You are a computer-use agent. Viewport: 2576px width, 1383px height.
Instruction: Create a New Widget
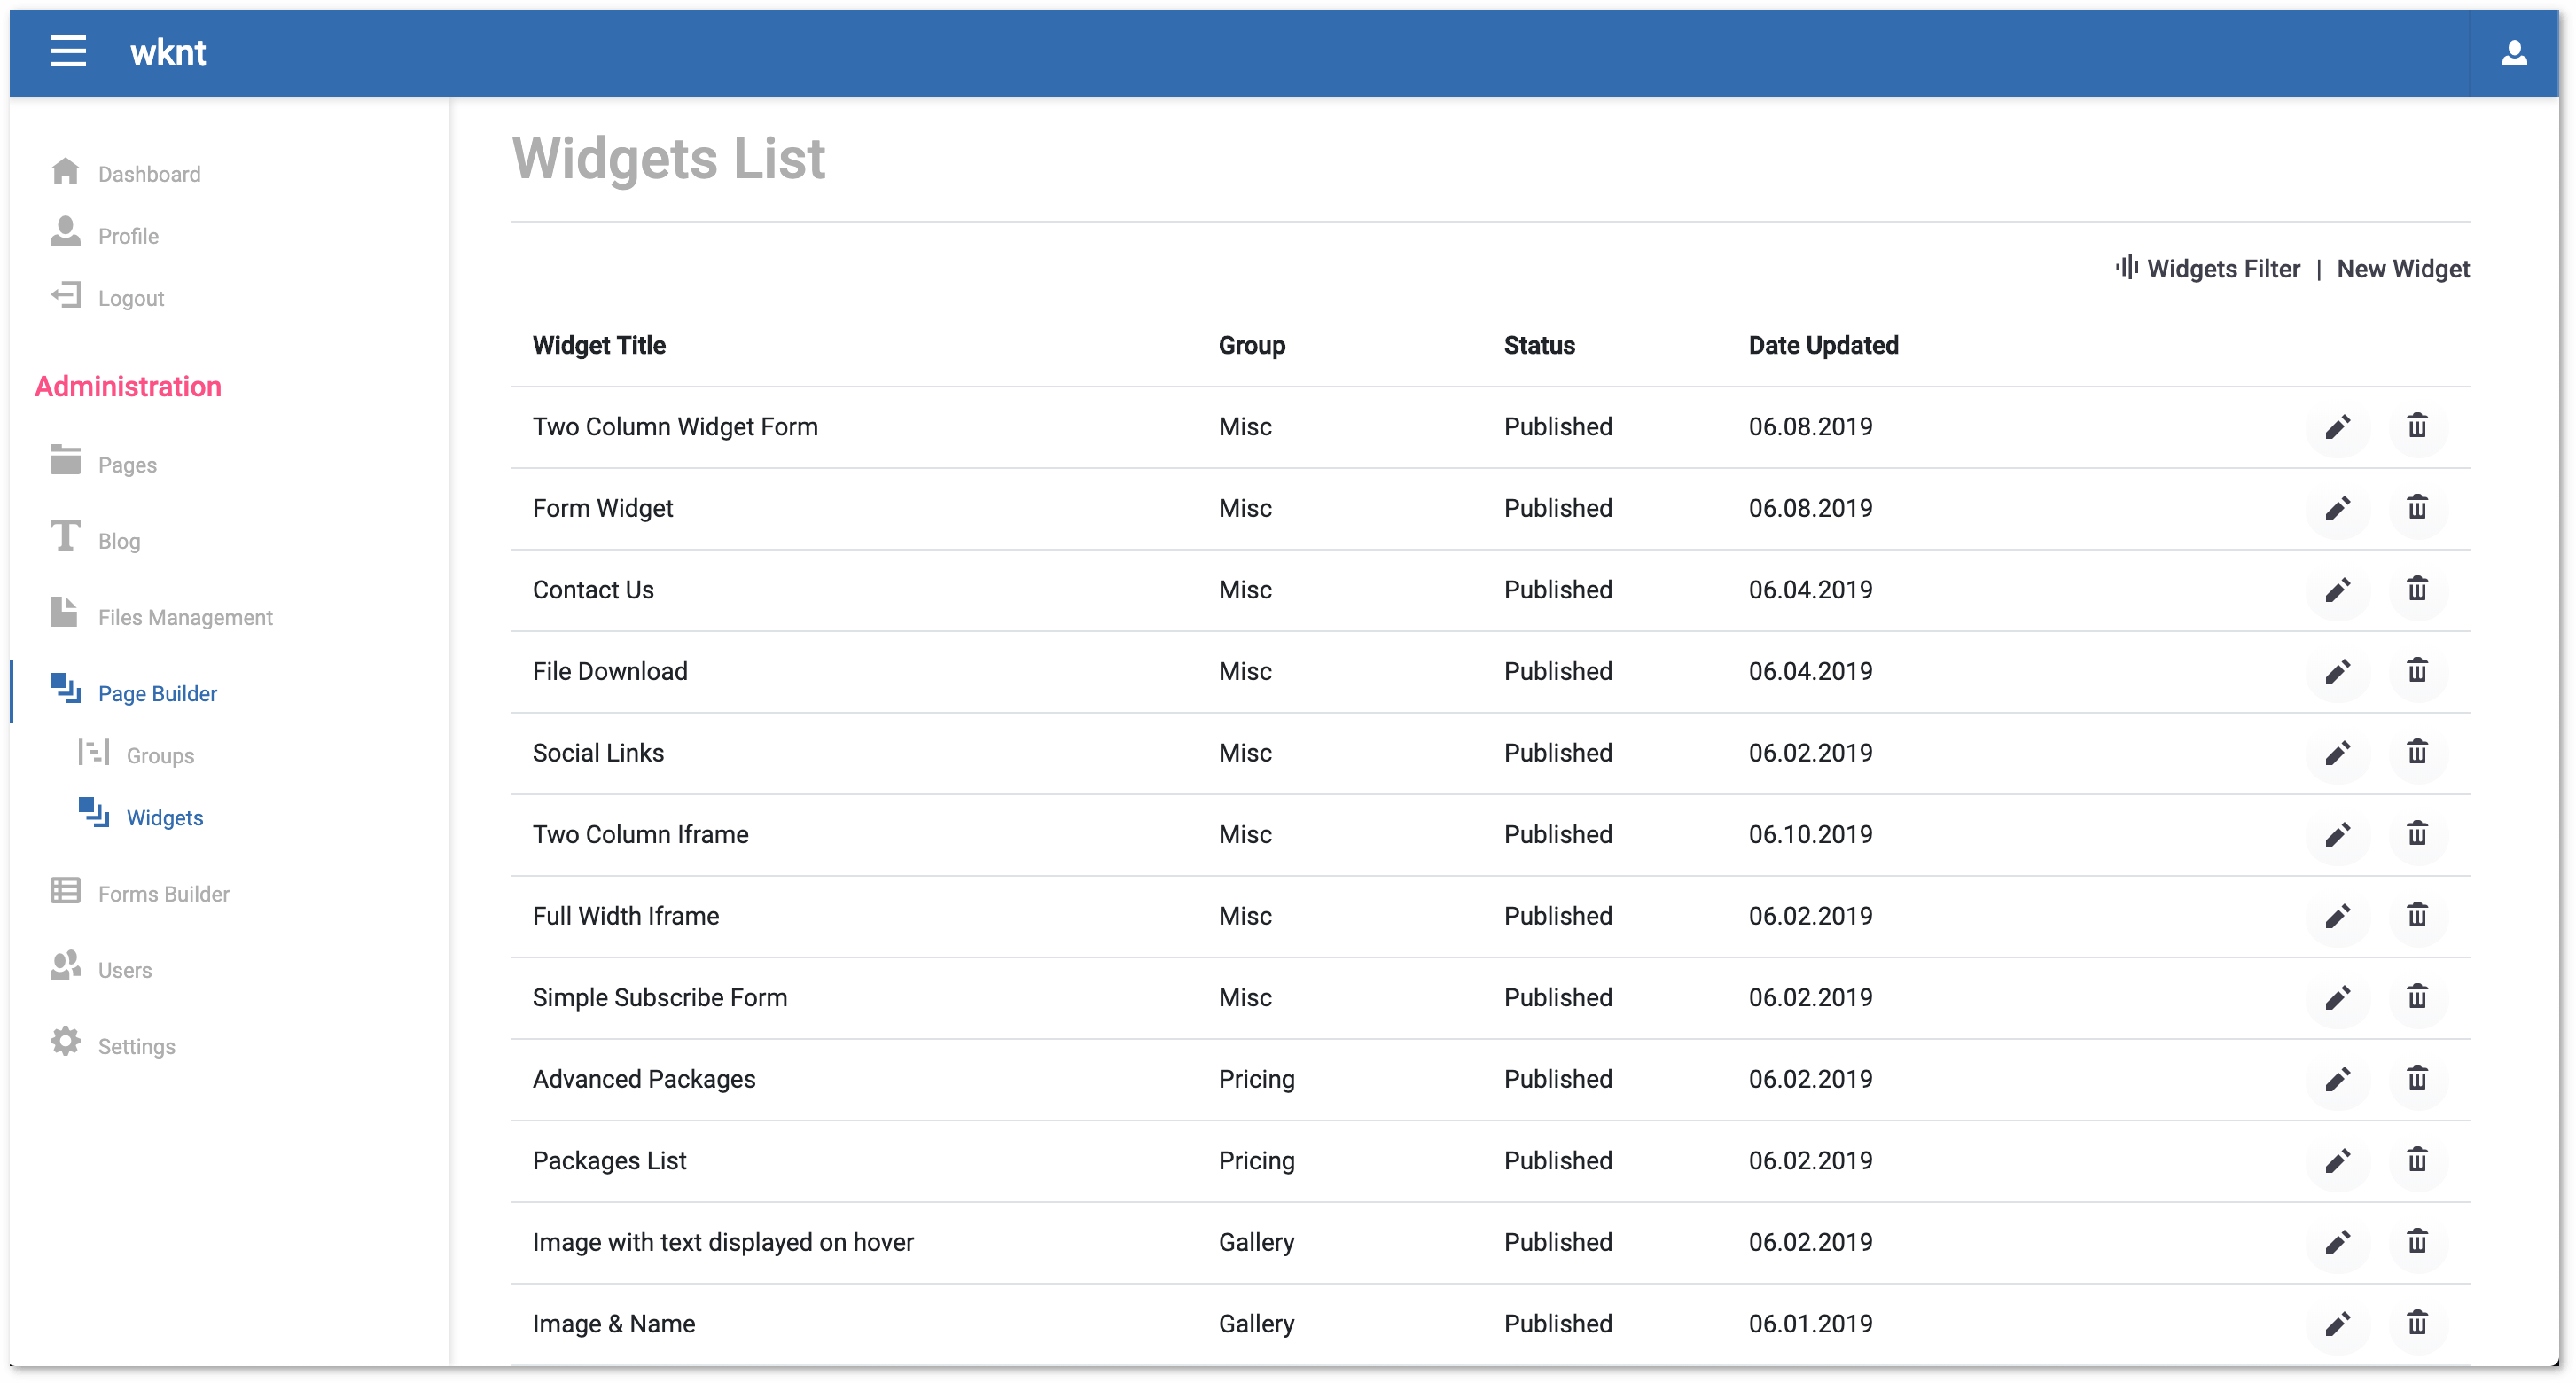click(2402, 268)
